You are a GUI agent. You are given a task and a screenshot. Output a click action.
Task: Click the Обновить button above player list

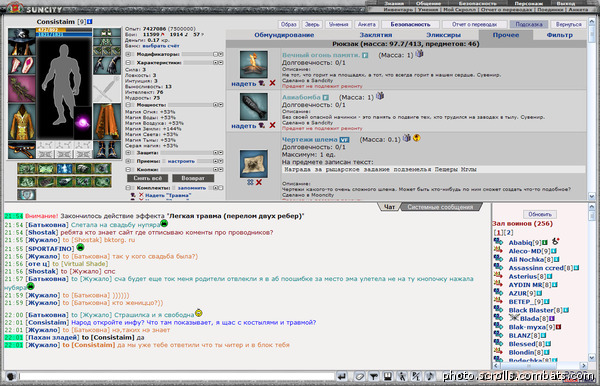pos(540,214)
